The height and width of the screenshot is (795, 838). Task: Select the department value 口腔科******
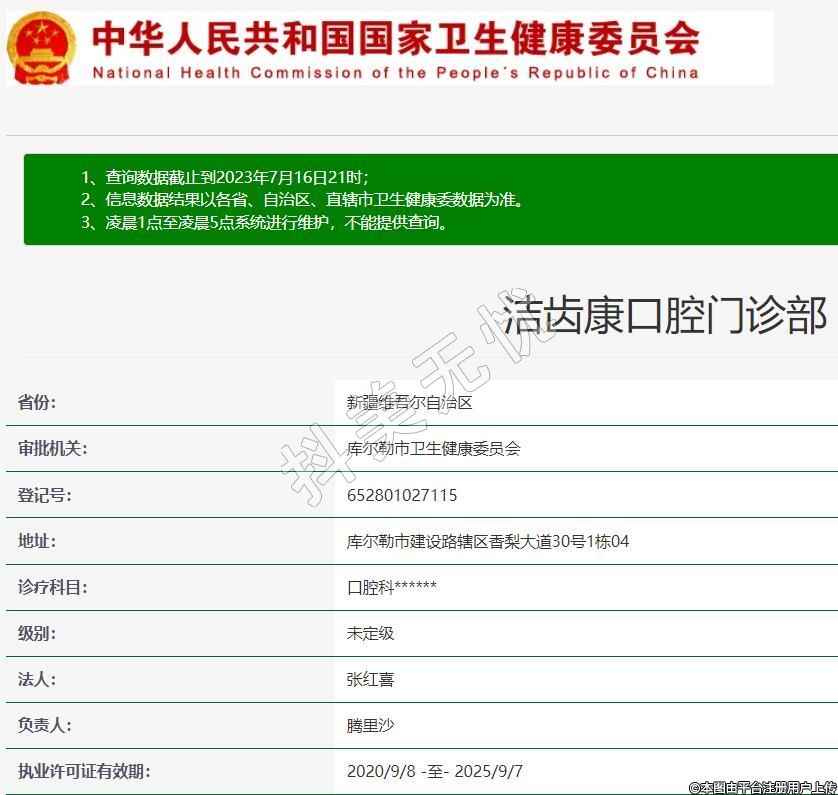[x=392, y=587]
